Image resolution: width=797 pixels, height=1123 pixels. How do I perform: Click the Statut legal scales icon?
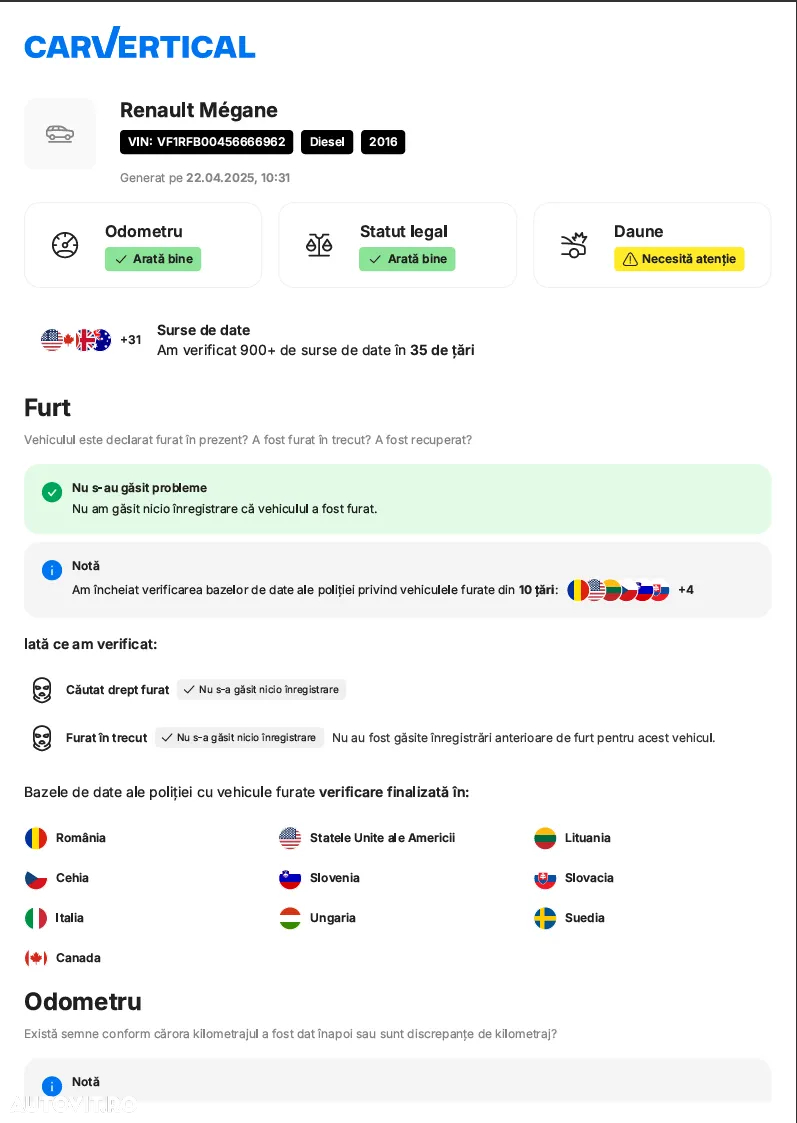319,245
